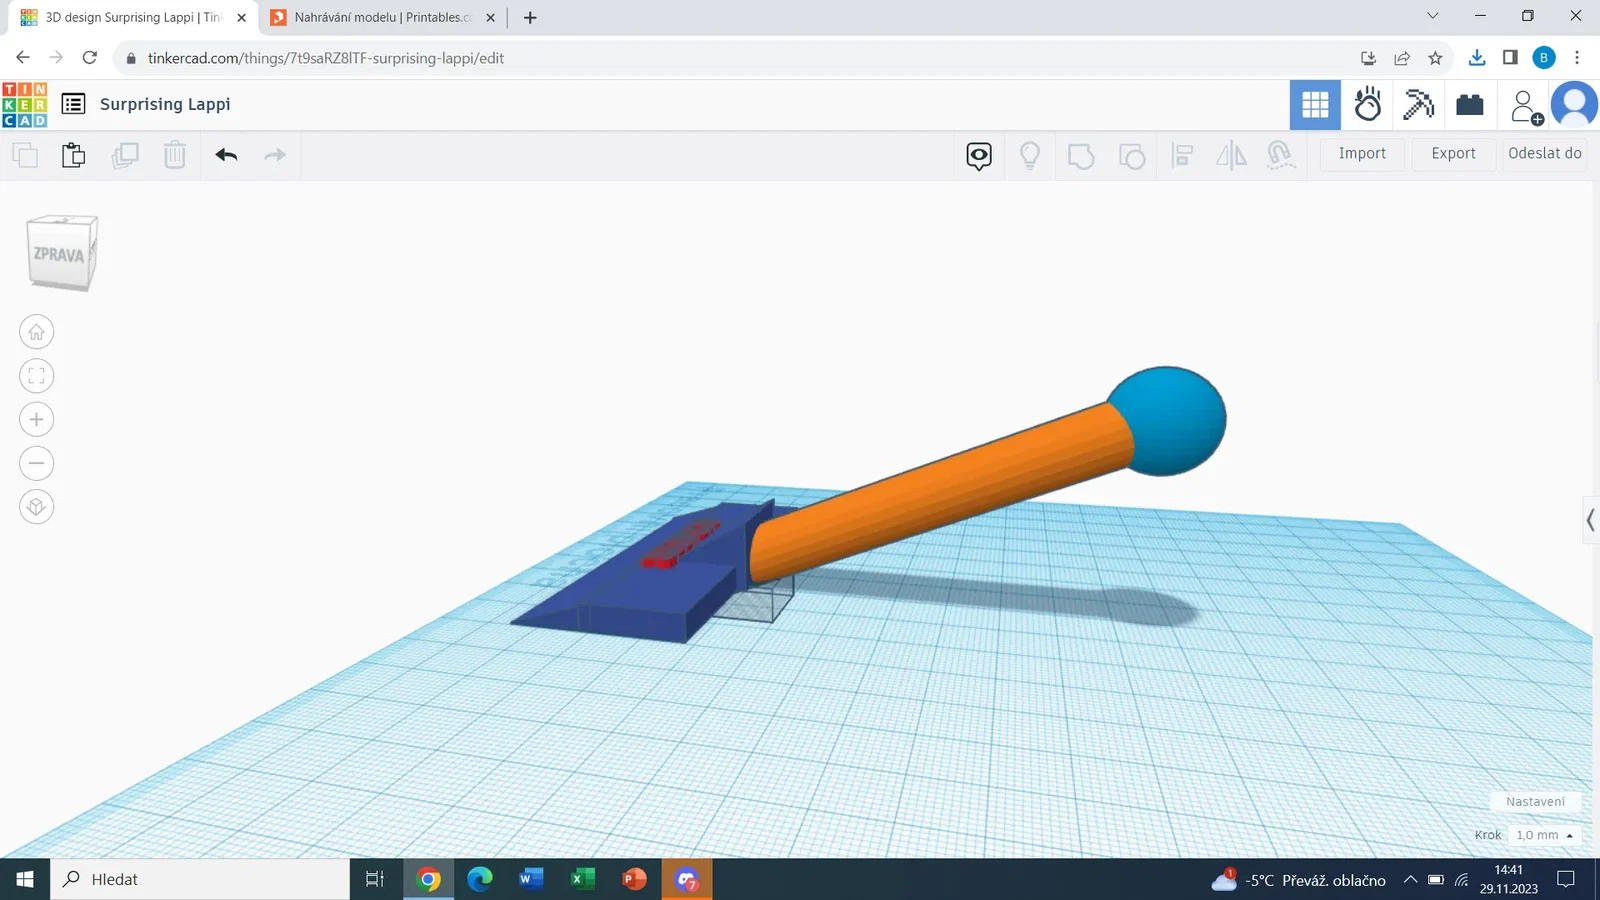Click the Export button
The width and height of the screenshot is (1600, 900).
point(1453,153)
